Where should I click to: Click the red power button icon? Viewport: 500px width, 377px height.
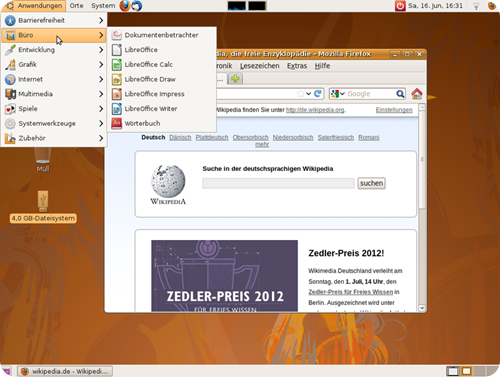coord(400,6)
